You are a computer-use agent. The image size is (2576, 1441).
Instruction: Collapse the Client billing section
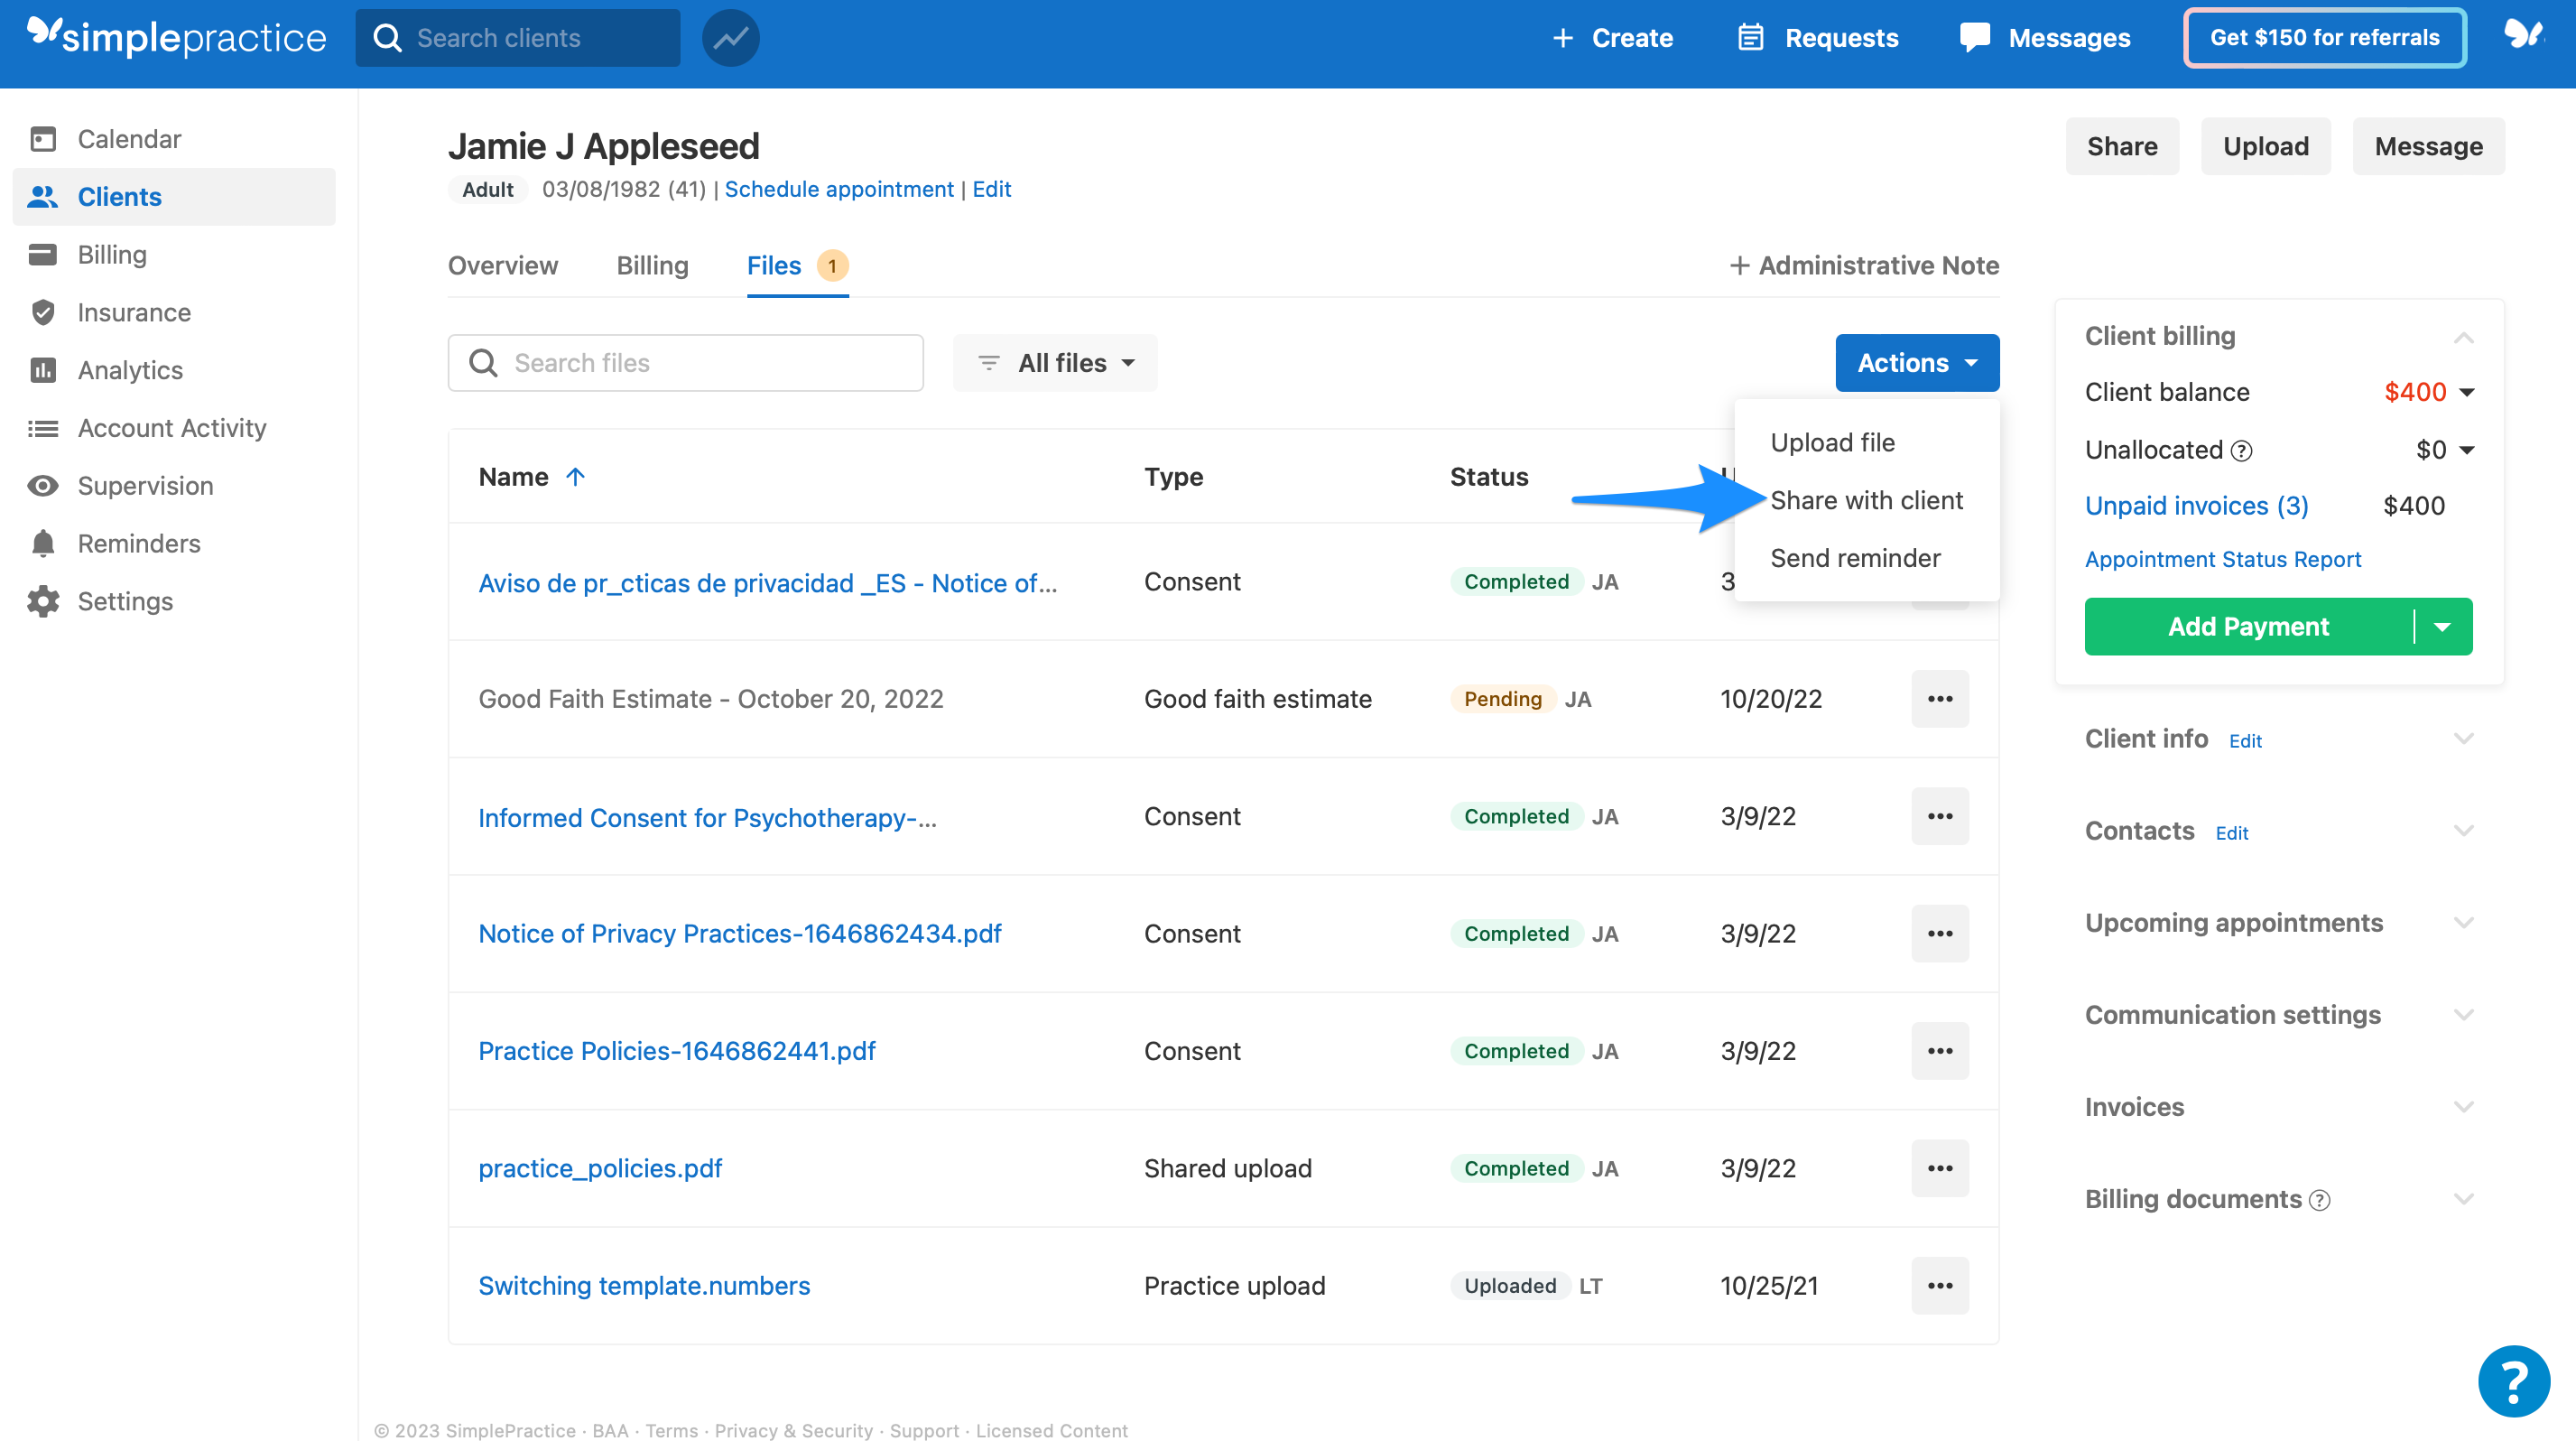click(2463, 336)
